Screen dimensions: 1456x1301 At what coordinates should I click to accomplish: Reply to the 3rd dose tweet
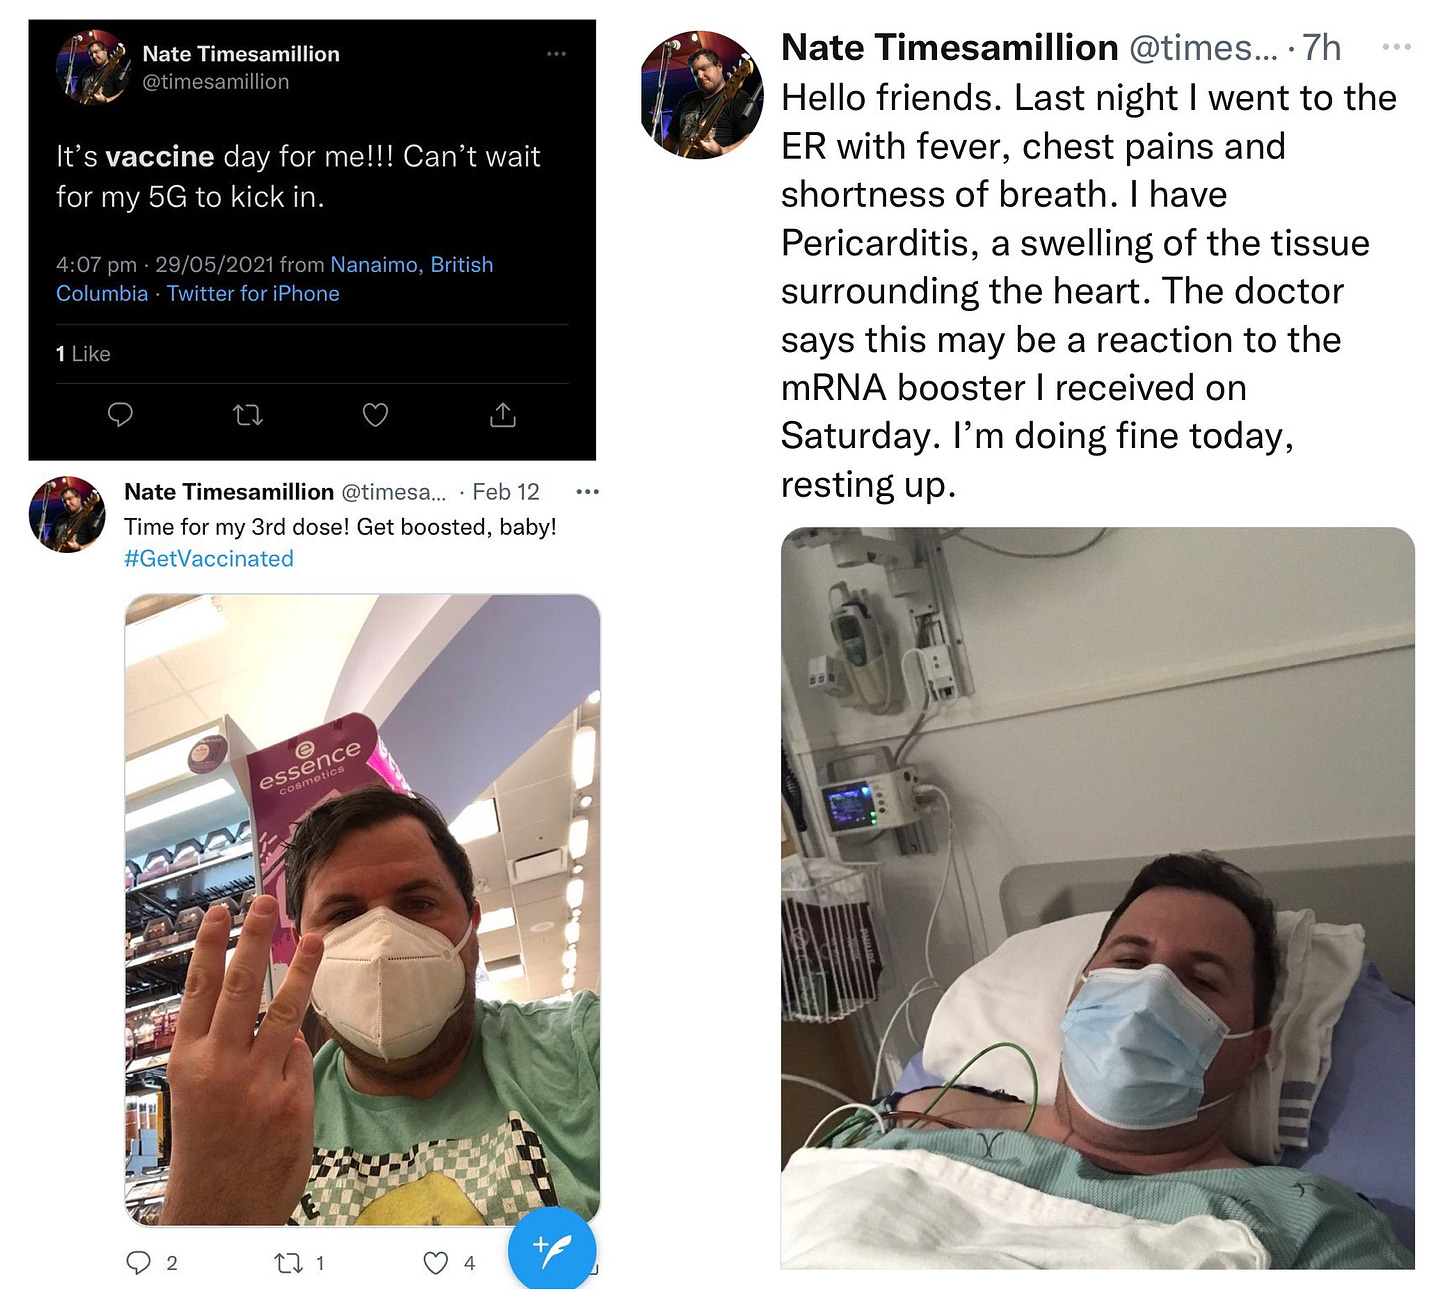tap(138, 1263)
